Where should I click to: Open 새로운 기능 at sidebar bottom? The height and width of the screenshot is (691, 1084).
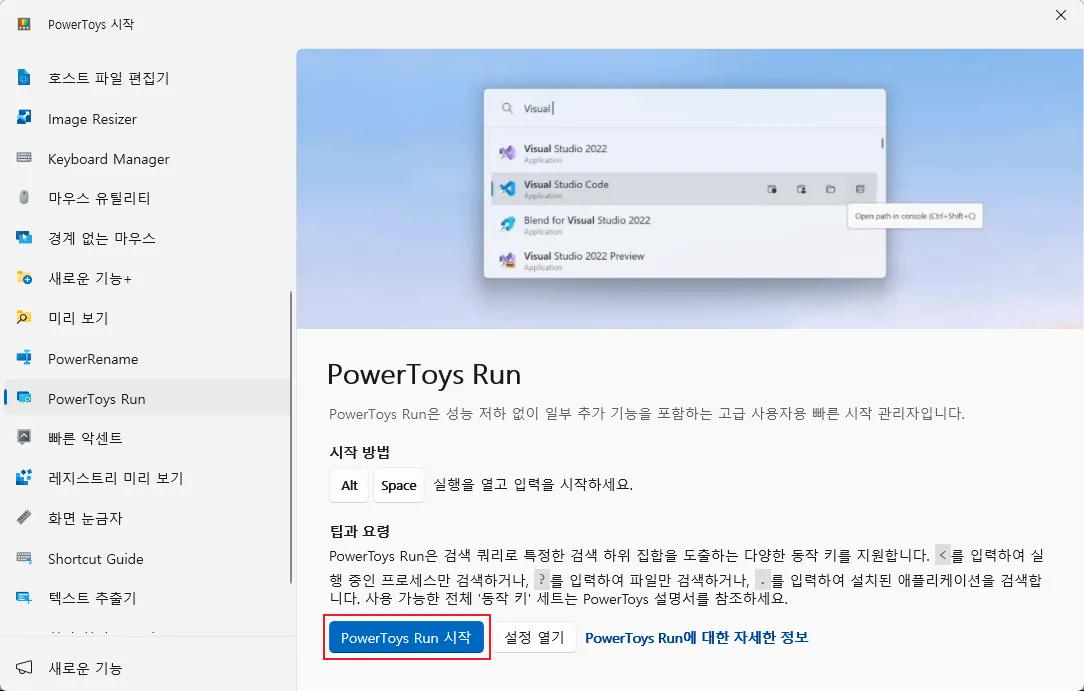(x=147, y=668)
